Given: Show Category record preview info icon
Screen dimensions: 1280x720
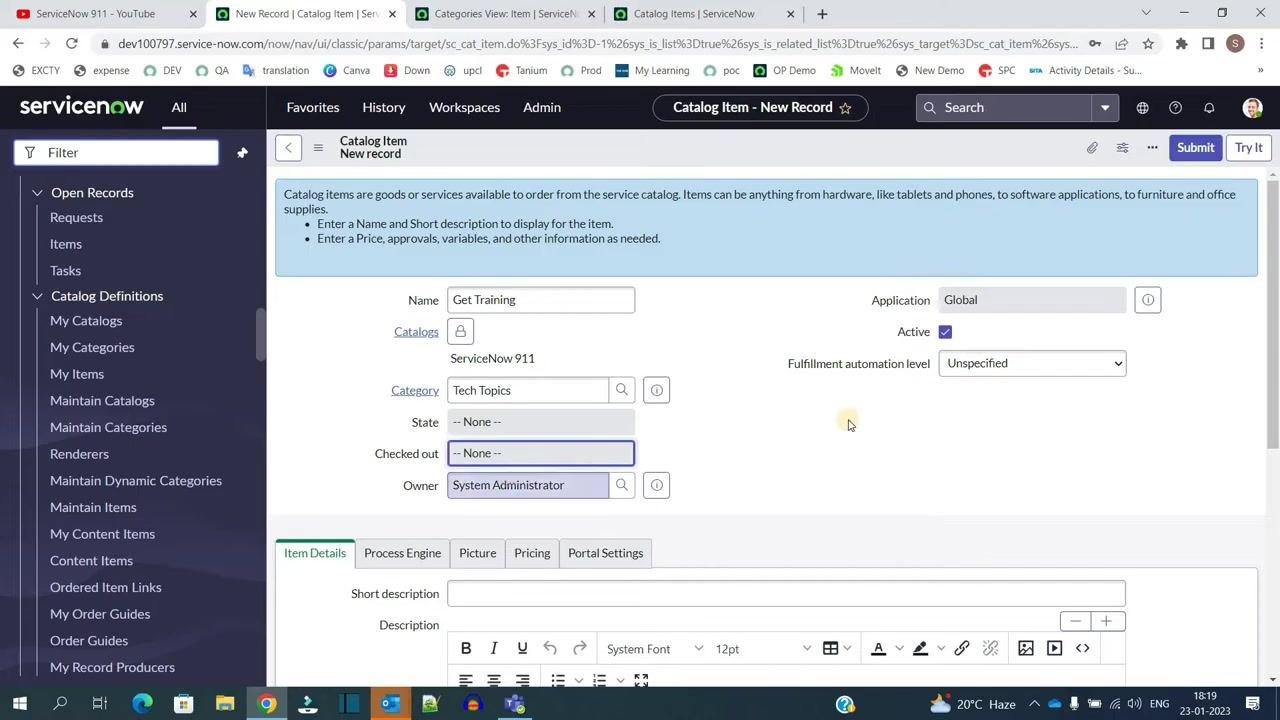Looking at the screenshot, I should [656, 390].
